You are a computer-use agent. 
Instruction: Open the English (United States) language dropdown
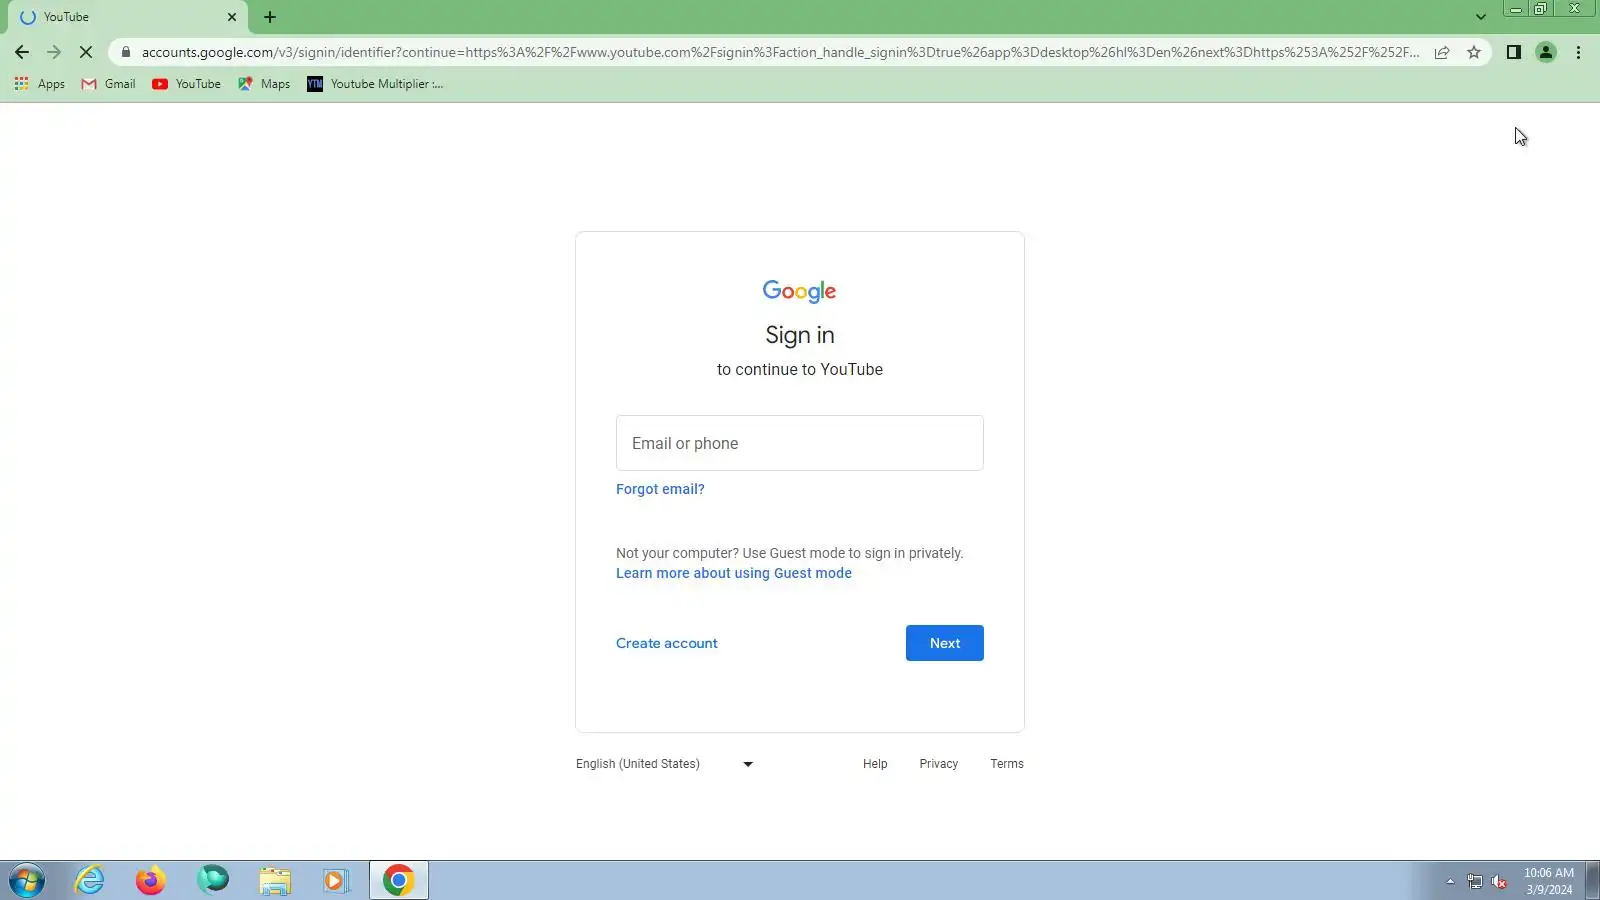click(665, 764)
